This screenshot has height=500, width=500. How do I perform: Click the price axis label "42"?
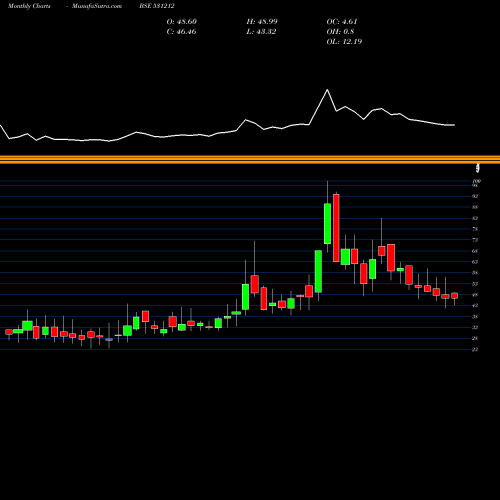pos(475,306)
